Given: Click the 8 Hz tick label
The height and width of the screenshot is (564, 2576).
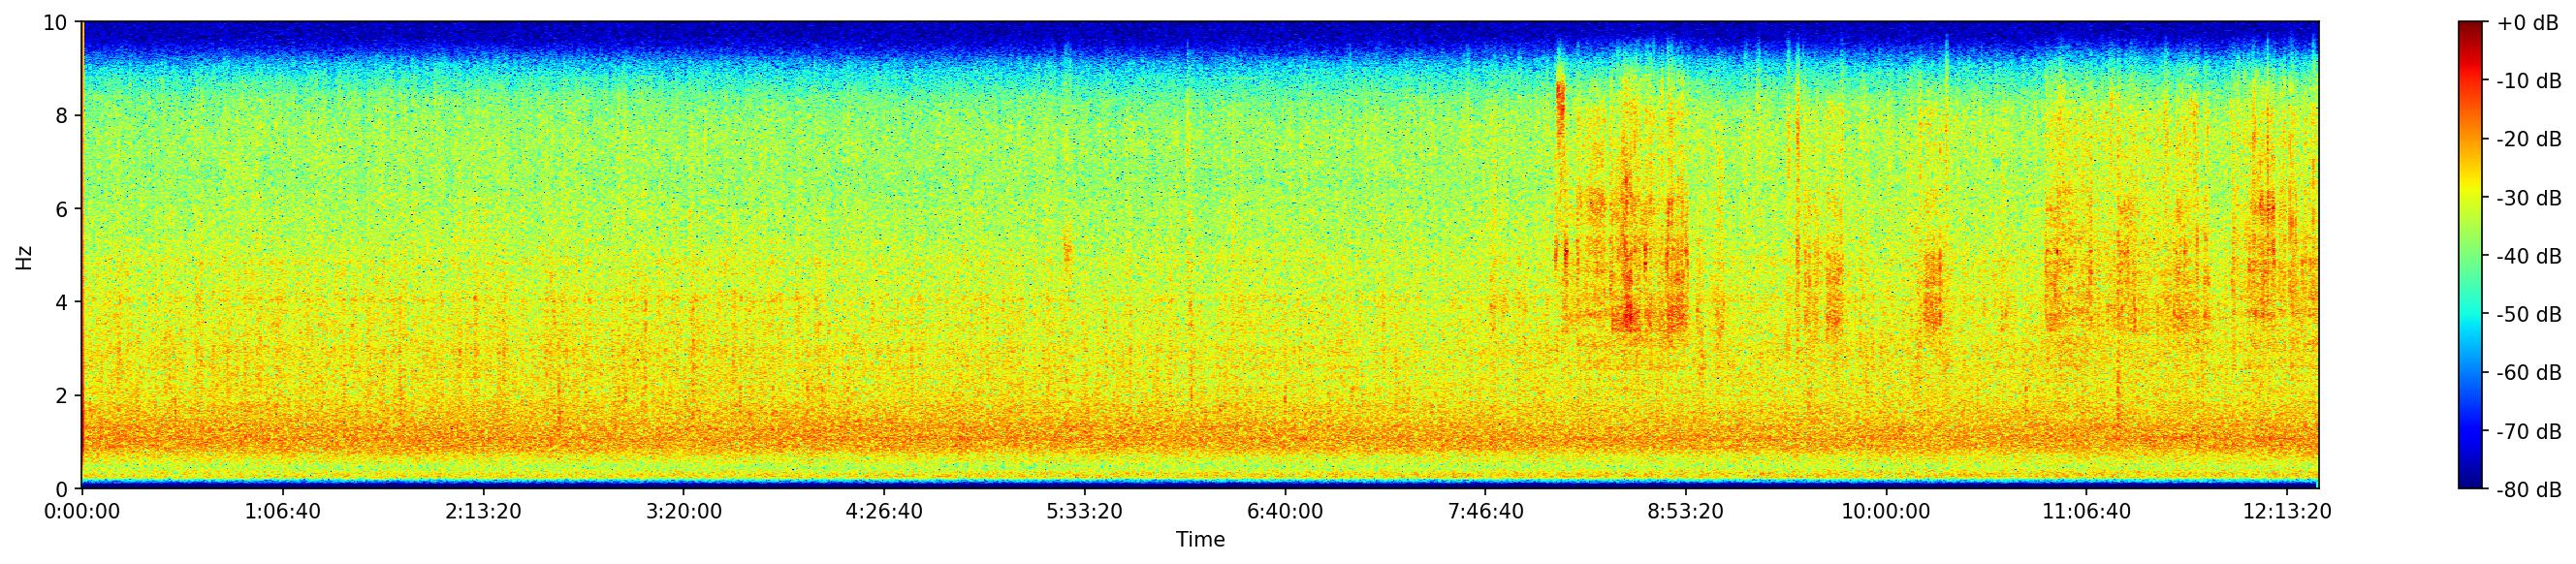Looking at the screenshot, I should 61,116.
